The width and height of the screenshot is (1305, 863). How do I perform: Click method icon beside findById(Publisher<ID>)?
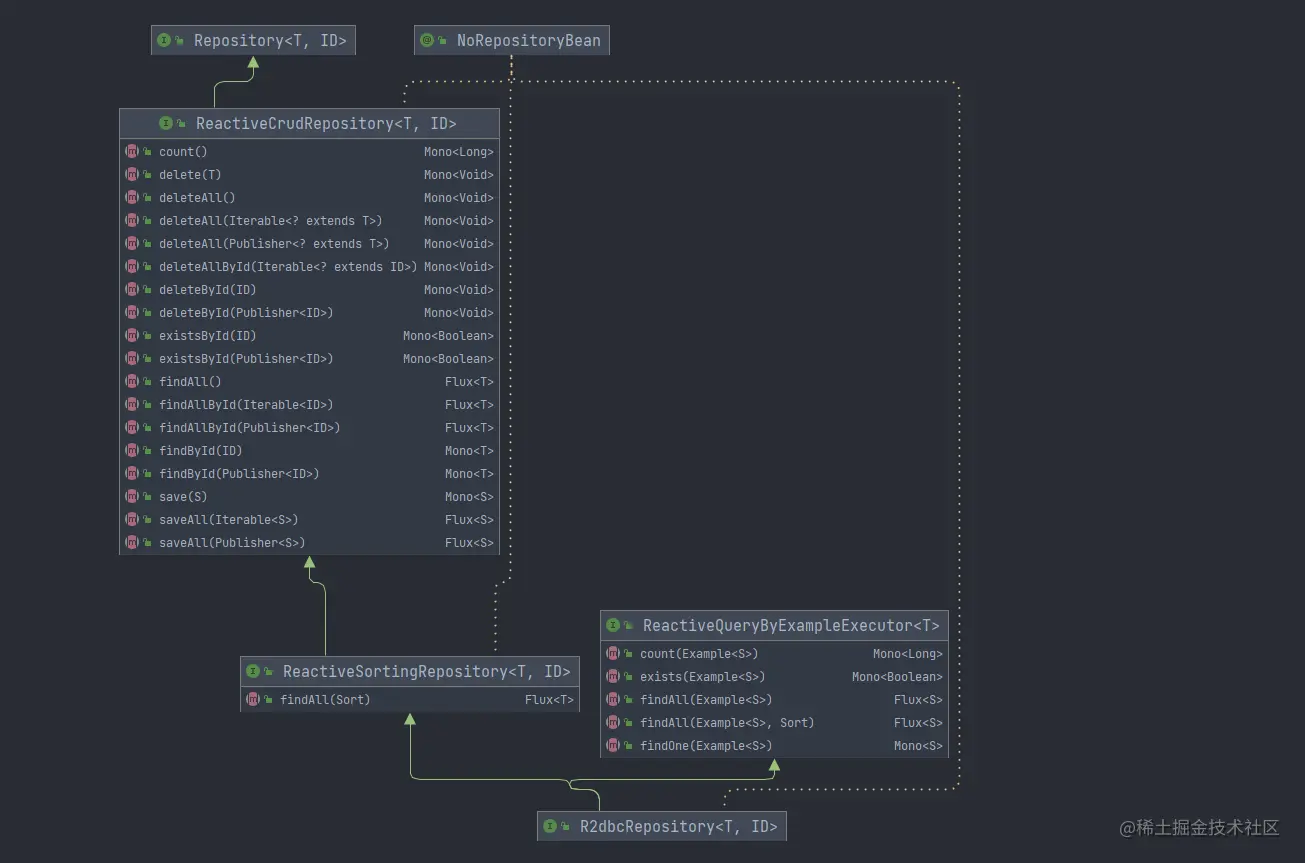[132, 474]
